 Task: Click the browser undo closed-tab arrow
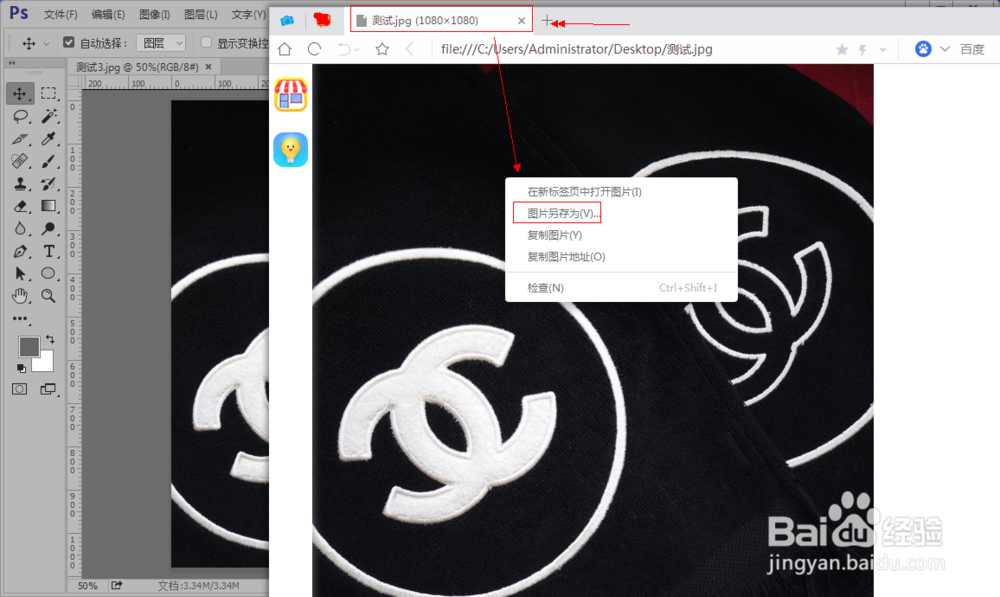344,49
